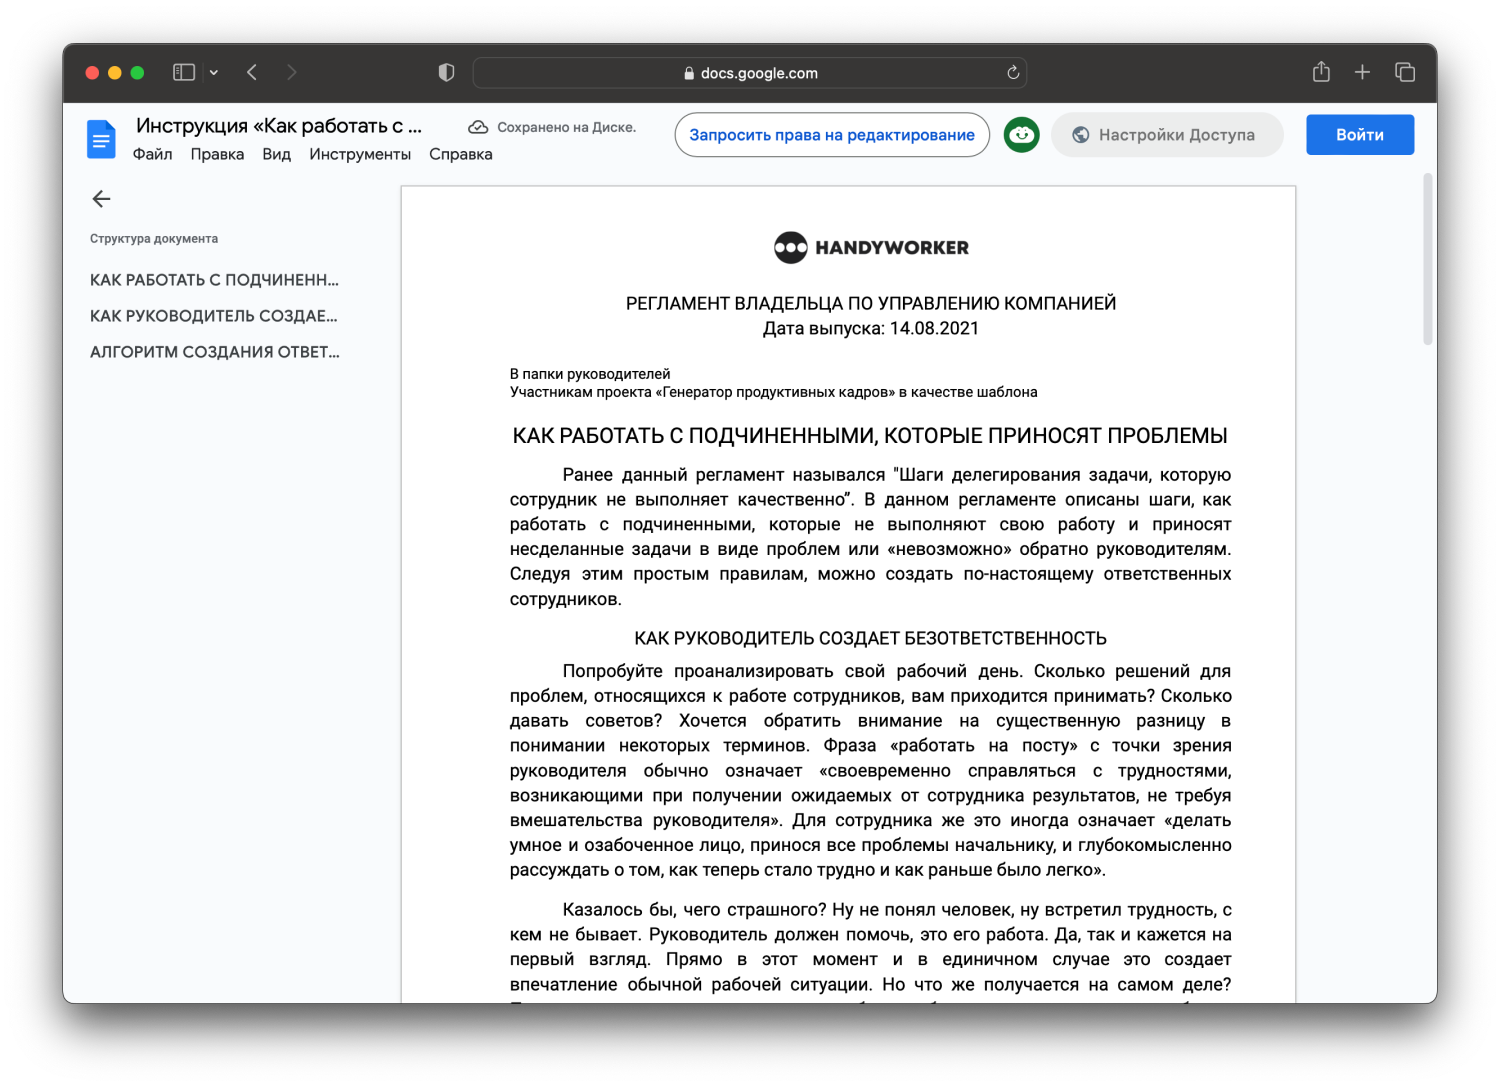1500x1087 pixels.
Task: Go forward with Safari forward arrow
Action: pyautogui.click(x=291, y=72)
